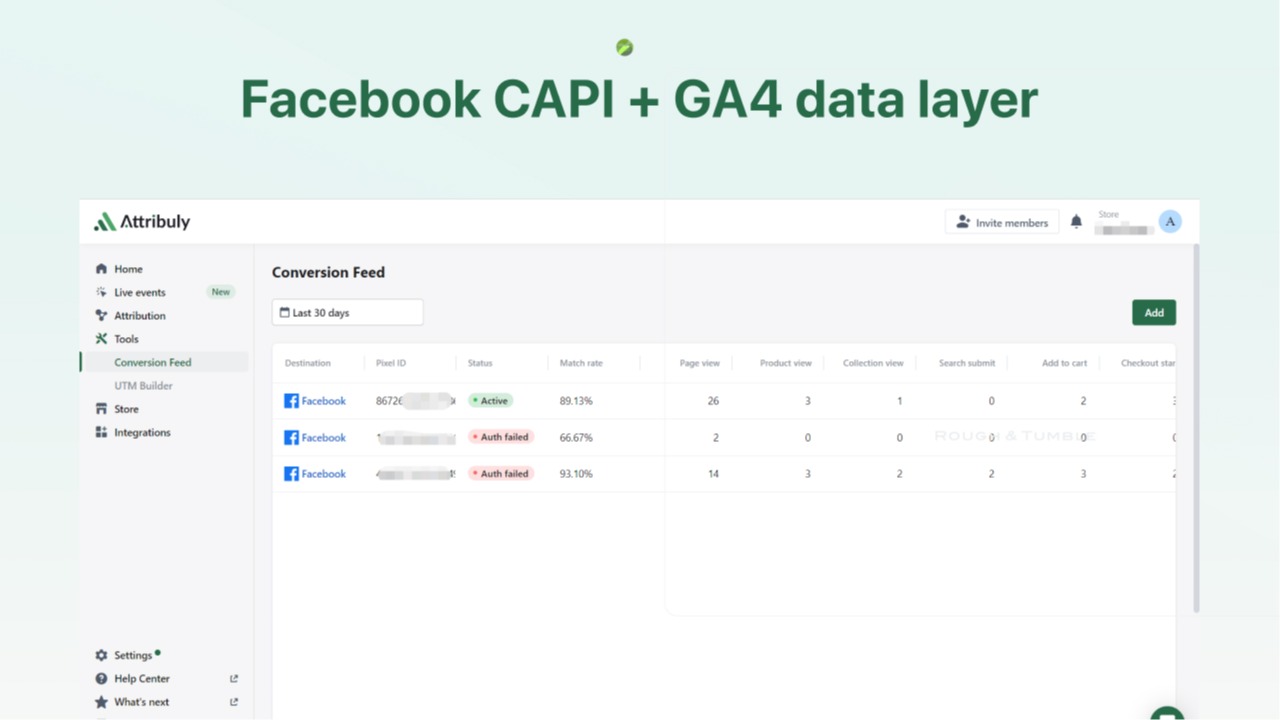Viewport: 1280px width, 720px height.
Task: Open the Home page icon
Action: click(101, 269)
